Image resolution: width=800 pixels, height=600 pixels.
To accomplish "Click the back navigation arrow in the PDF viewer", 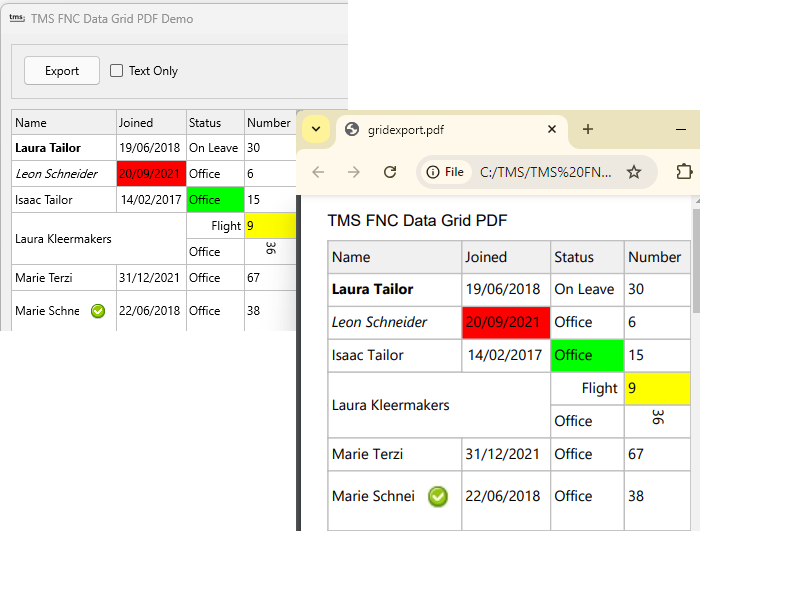I will point(318,172).
